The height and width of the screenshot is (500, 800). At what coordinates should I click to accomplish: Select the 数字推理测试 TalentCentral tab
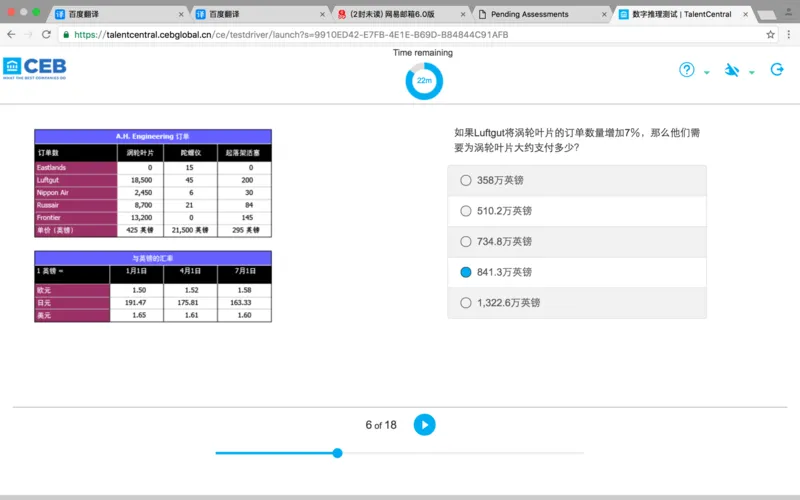tap(682, 14)
